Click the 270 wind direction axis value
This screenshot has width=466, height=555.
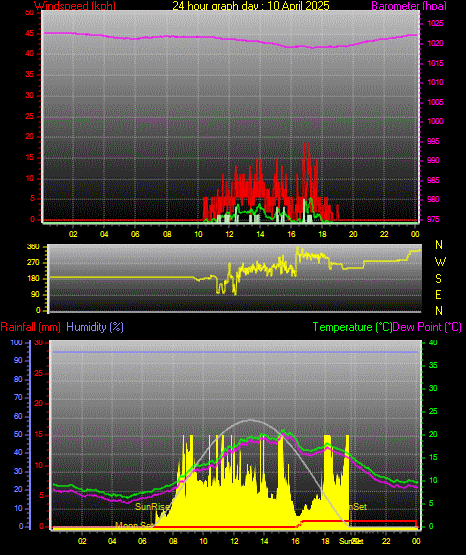point(33,263)
